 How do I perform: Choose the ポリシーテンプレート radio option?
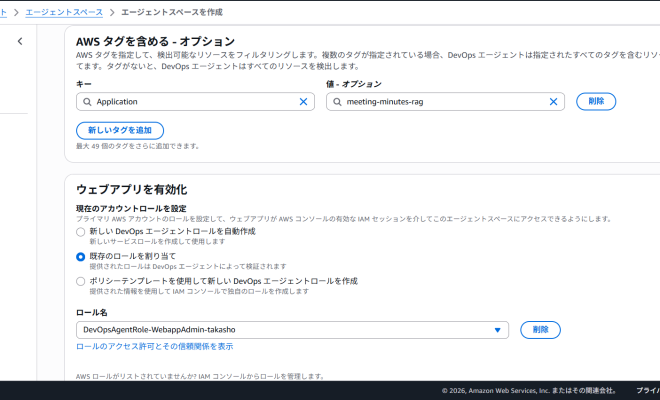[x=81, y=281]
